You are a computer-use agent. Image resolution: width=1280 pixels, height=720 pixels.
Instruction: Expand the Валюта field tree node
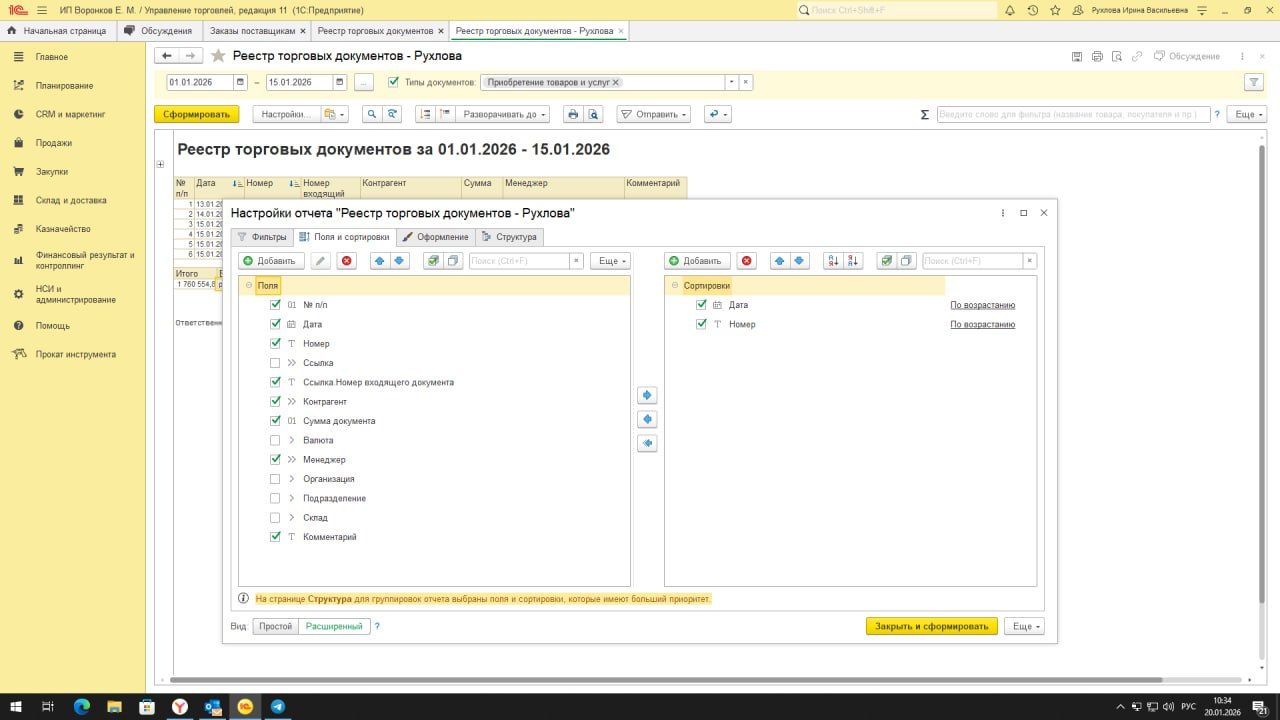292,440
